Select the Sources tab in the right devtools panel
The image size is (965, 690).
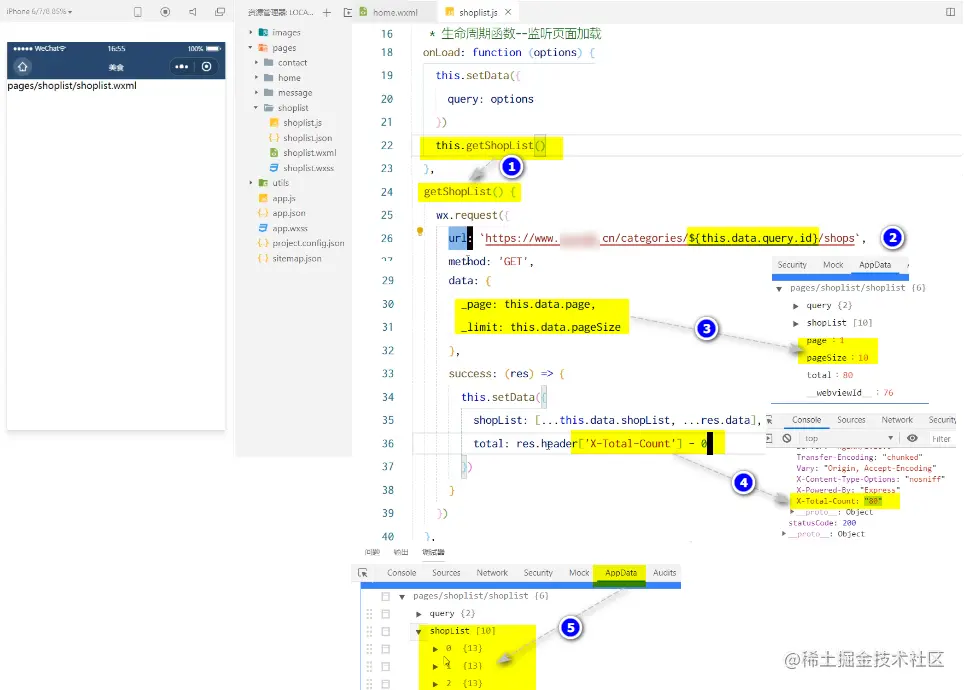pyautogui.click(x=851, y=420)
